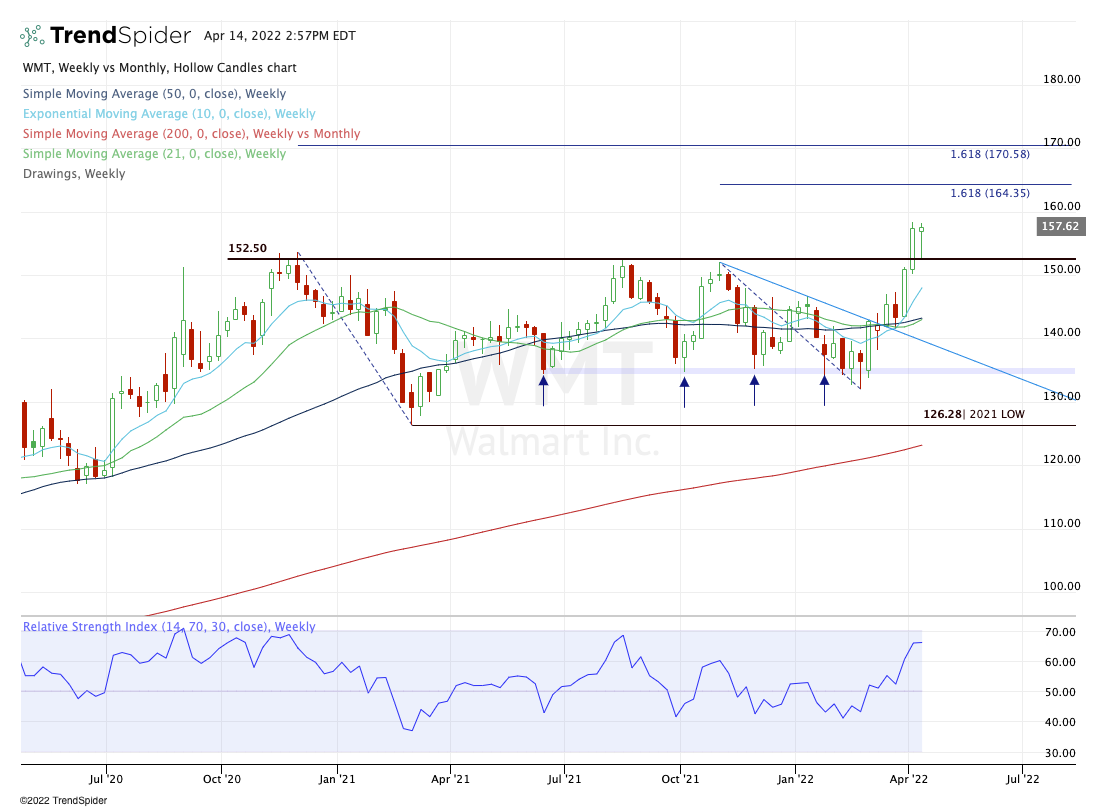Click the 120.00 price axis label
This screenshot has height=810, width=1106.
[1062, 459]
